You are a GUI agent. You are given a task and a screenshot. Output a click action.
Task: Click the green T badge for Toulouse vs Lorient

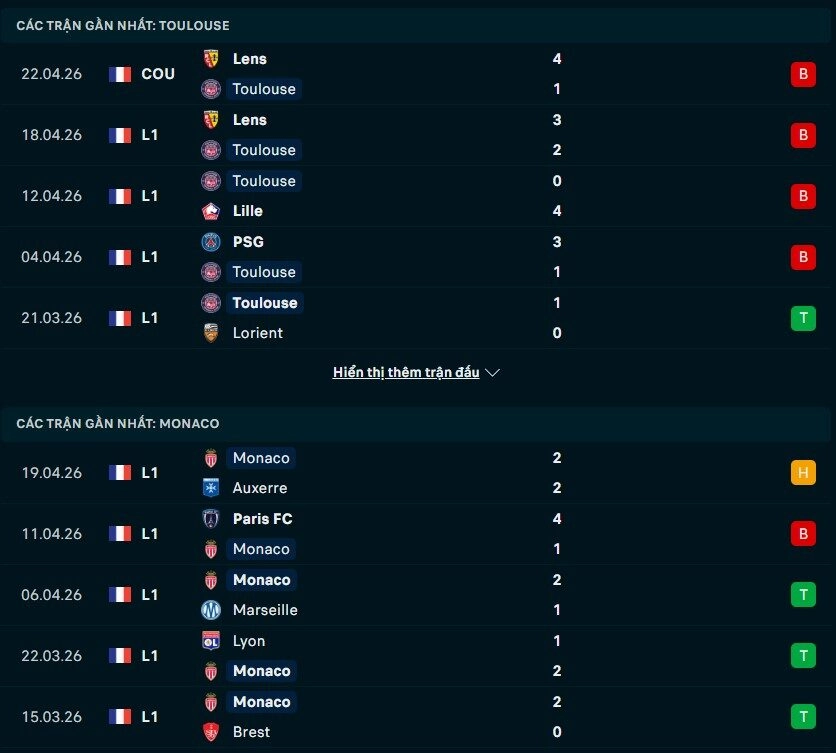pos(803,318)
